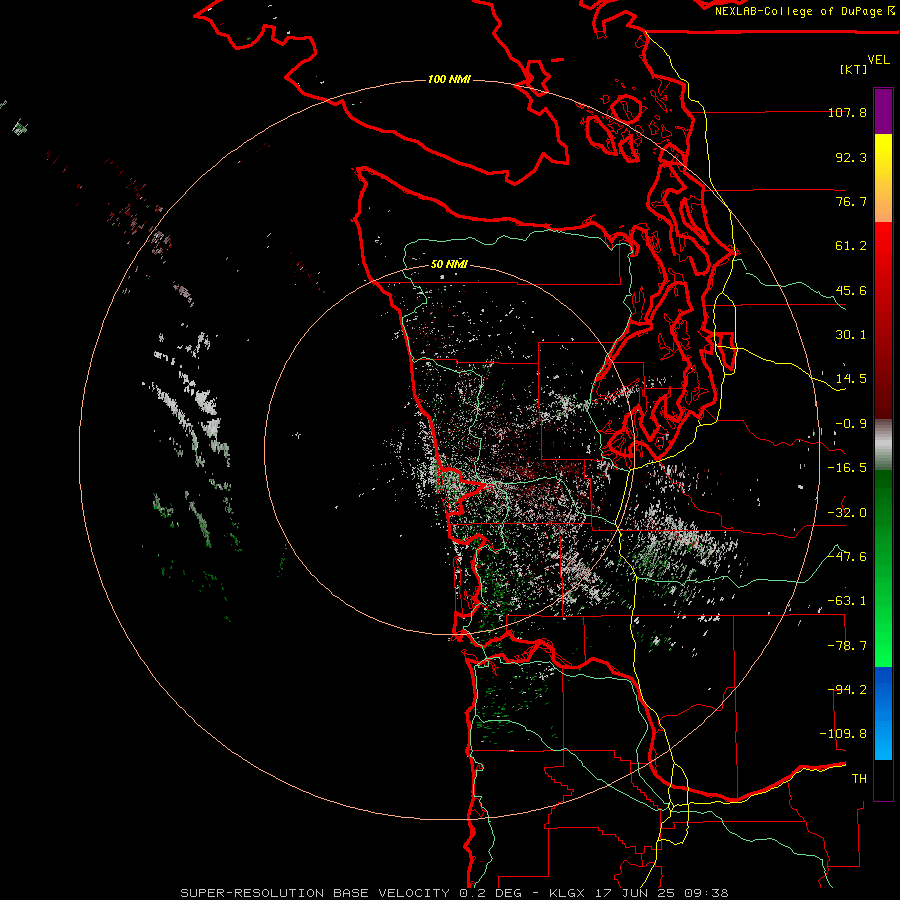Click the VEL legend title
The image size is (900, 900).
(x=878, y=59)
